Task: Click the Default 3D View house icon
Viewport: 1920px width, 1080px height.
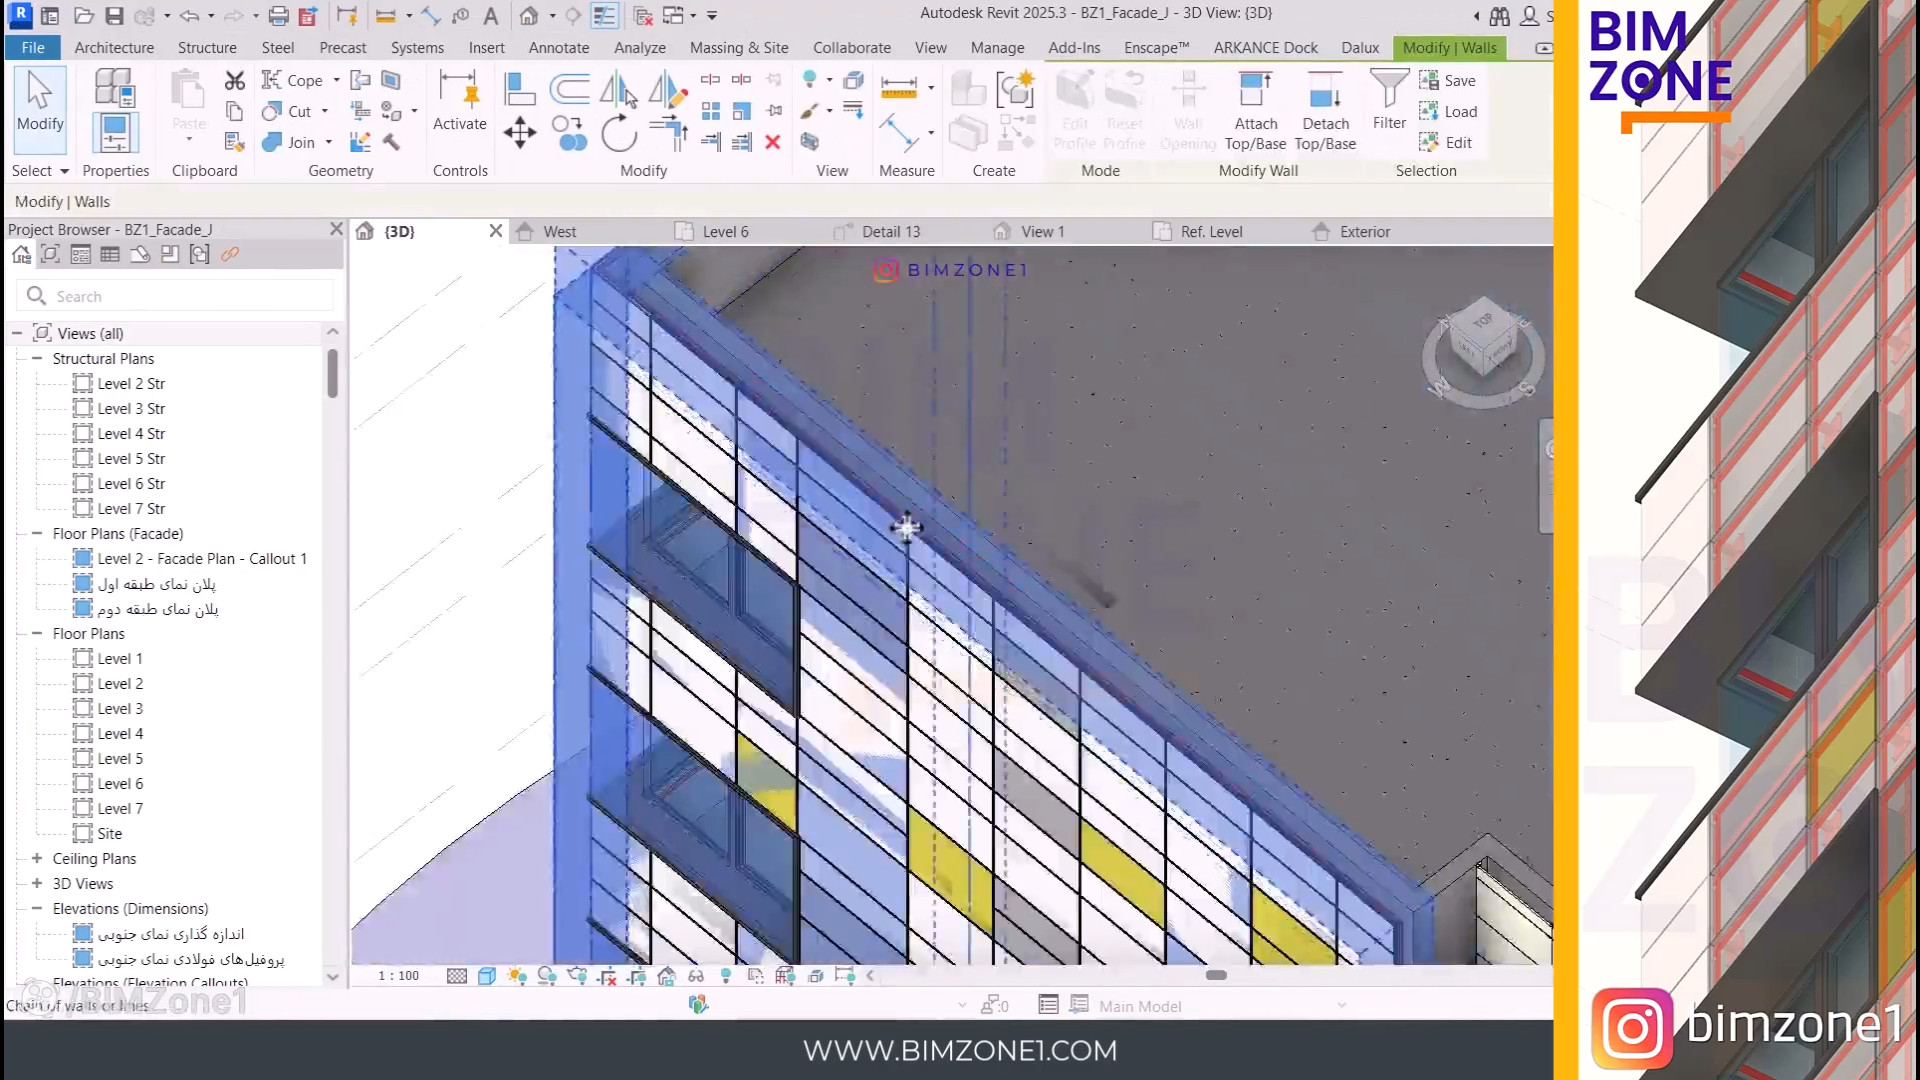Action: [x=528, y=15]
